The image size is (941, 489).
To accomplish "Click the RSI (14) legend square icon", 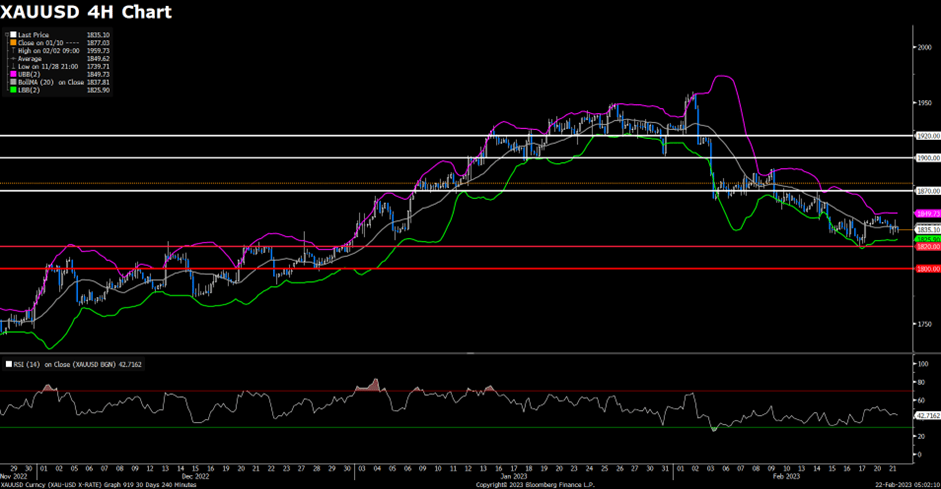I will 6,365.
